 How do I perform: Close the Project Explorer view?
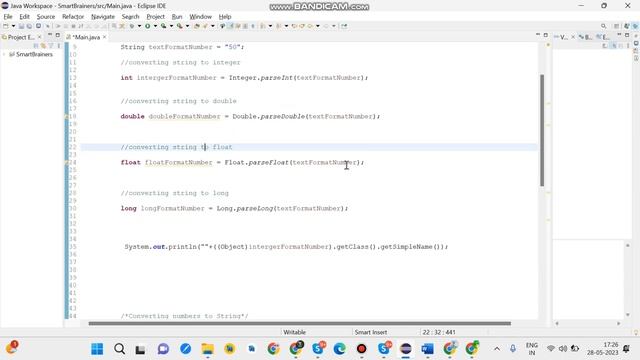[x=40, y=37]
